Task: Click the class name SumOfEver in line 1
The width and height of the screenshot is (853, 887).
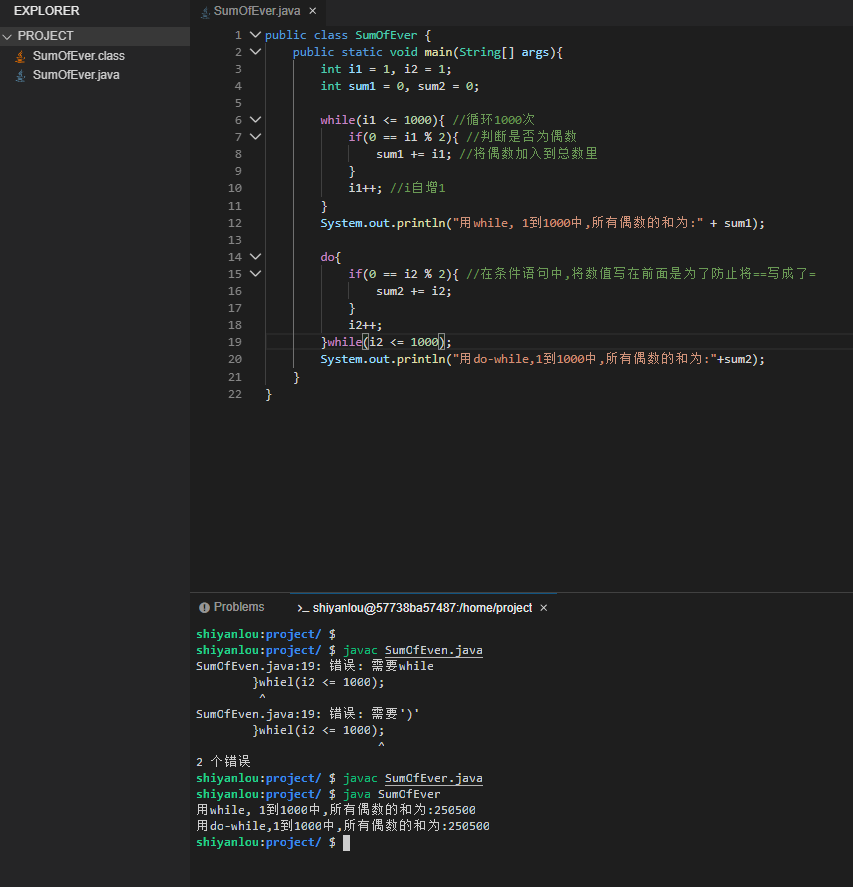Action: click(386, 35)
